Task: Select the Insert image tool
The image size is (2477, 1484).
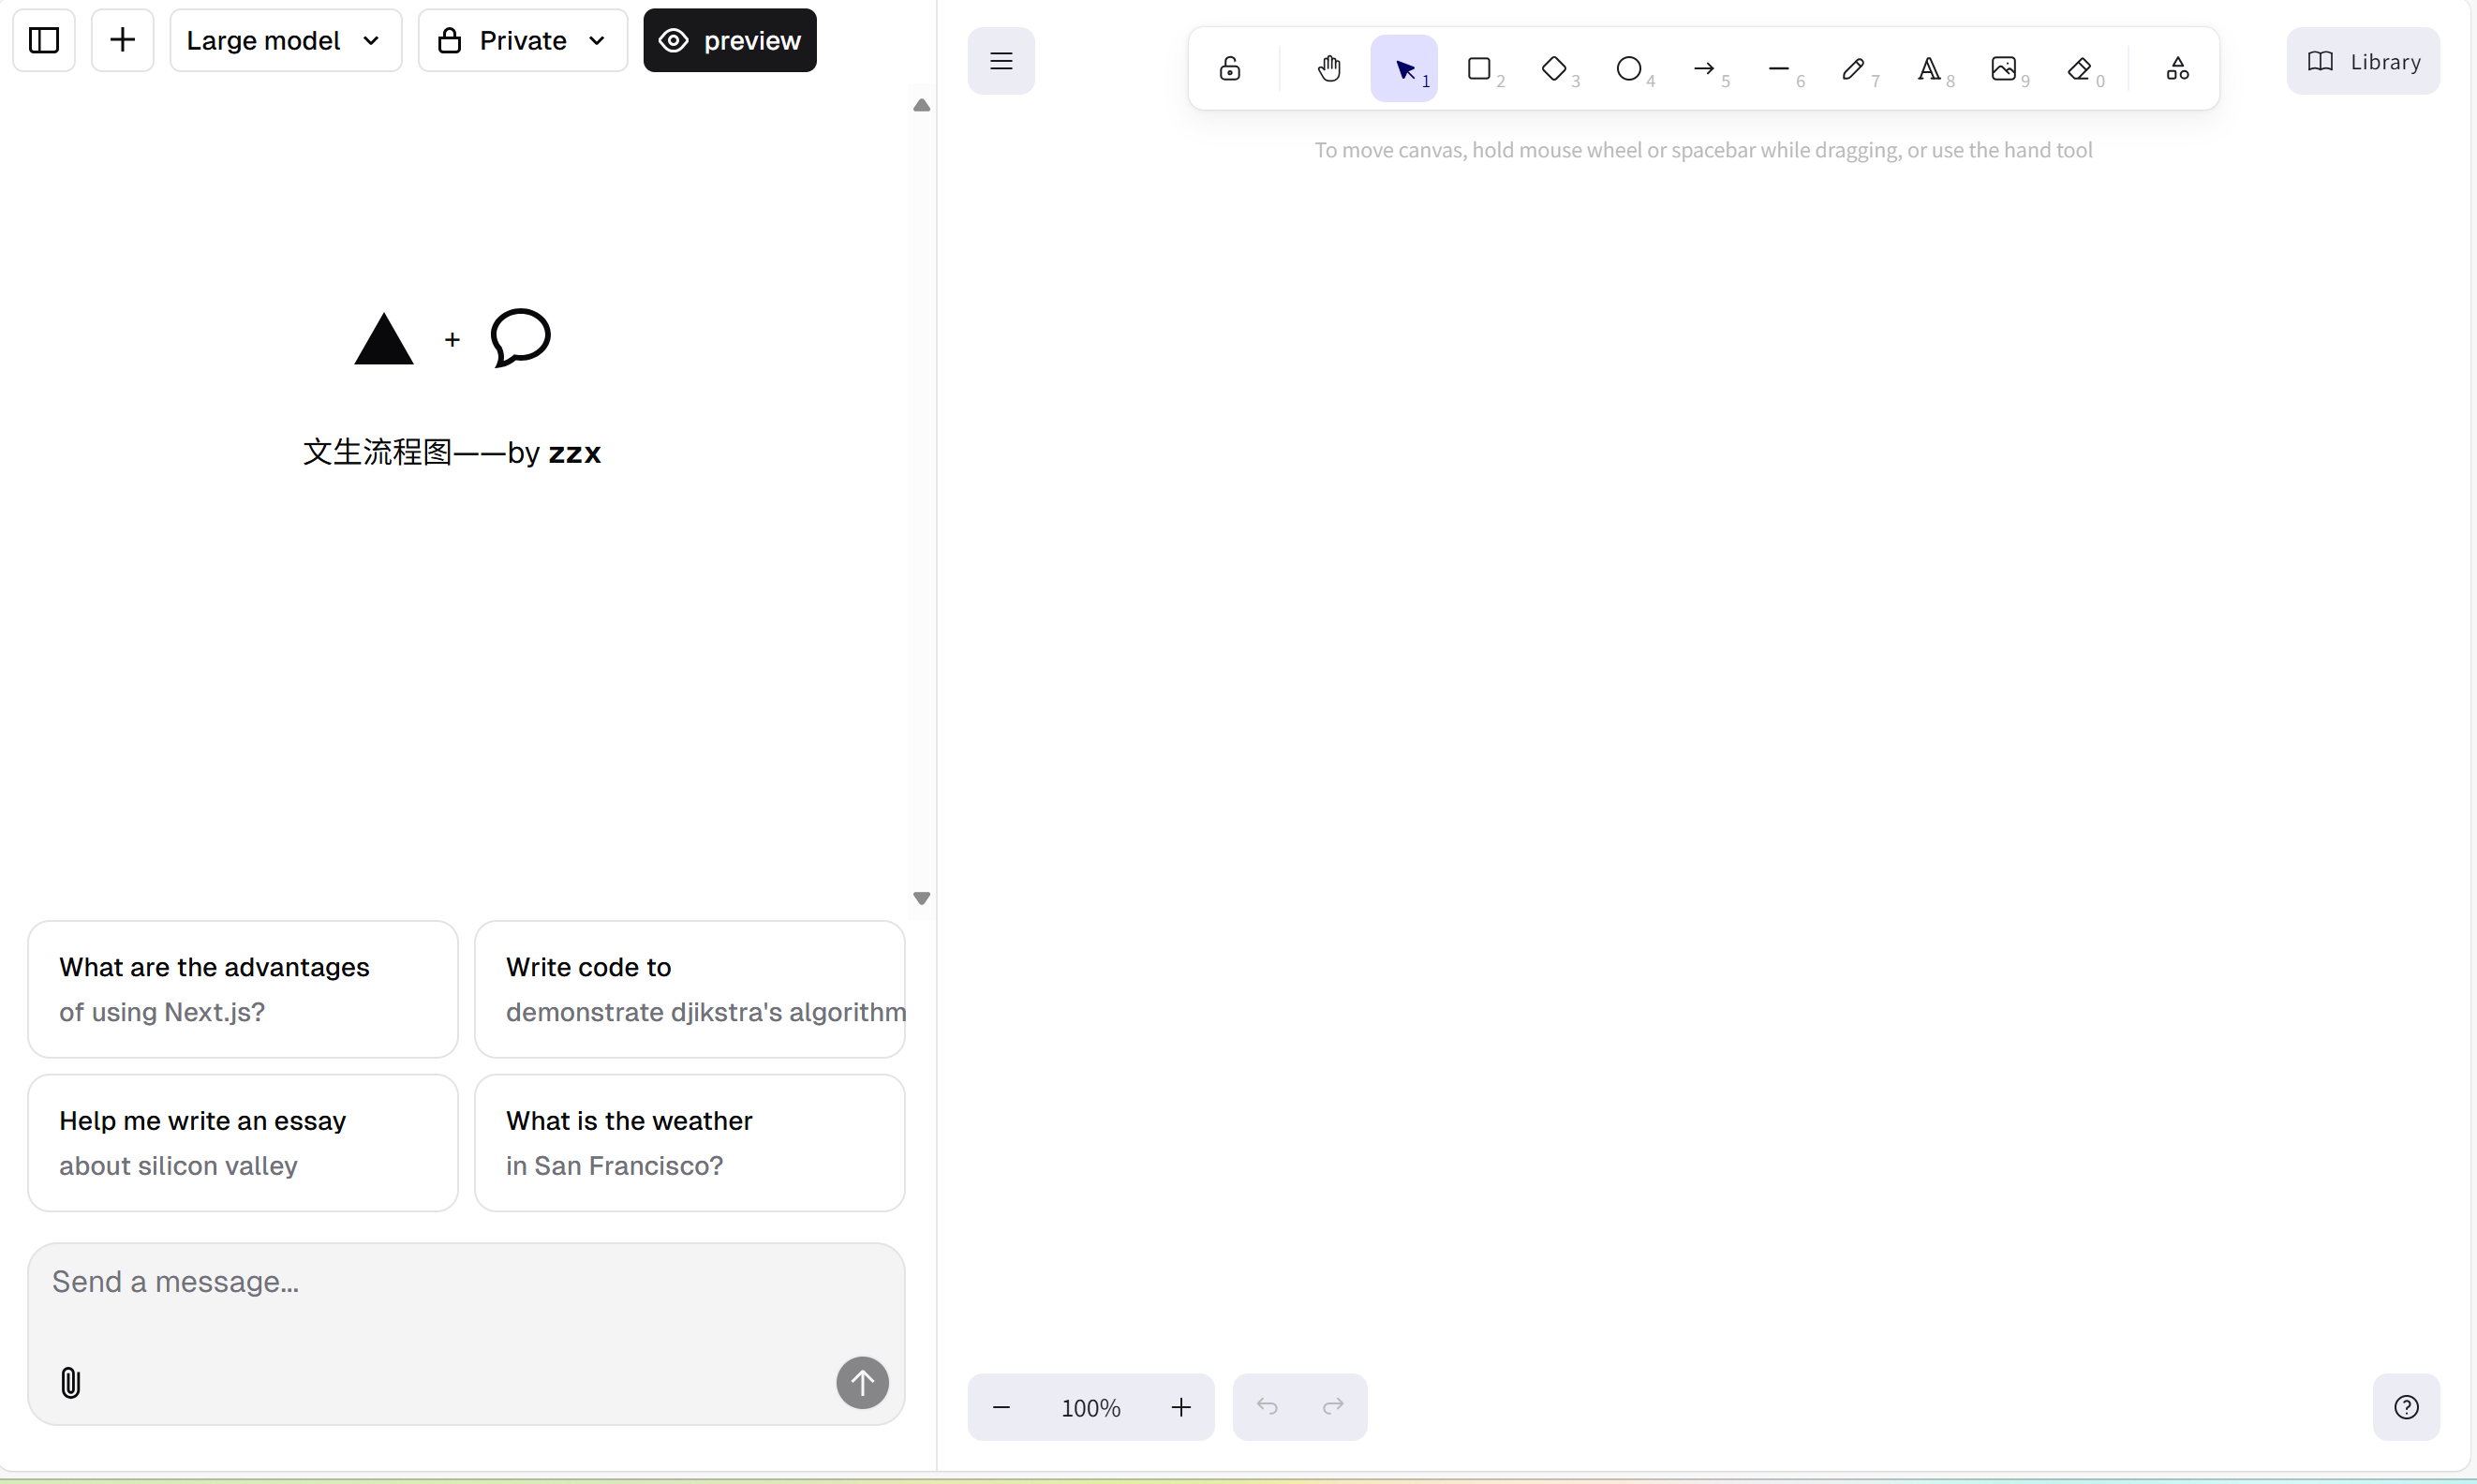Action: click(2003, 68)
